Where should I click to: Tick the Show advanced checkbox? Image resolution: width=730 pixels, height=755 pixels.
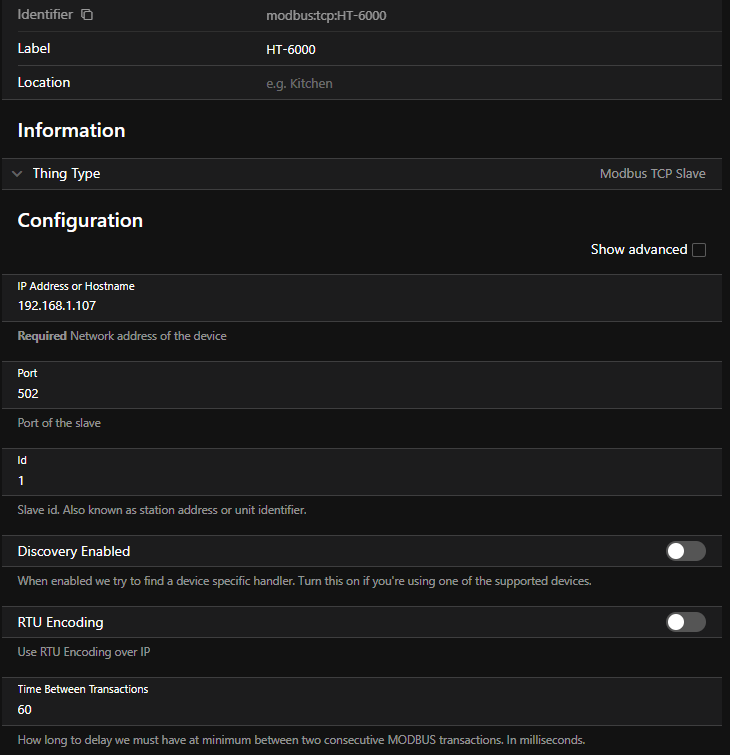[699, 250]
